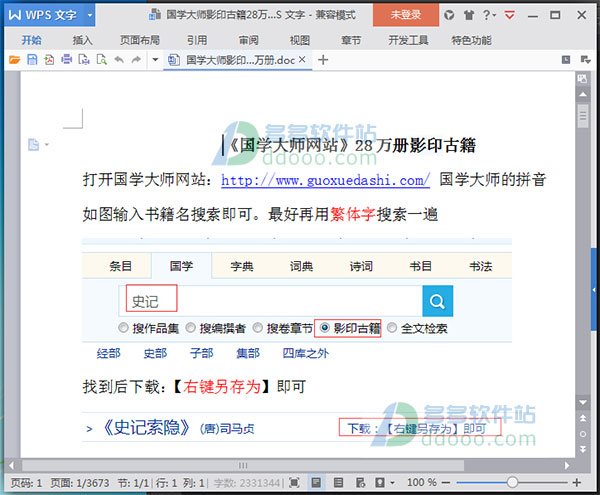This screenshot has width=600, height=495.
Task: Click the 100 % zoom level
Action: click(x=422, y=482)
